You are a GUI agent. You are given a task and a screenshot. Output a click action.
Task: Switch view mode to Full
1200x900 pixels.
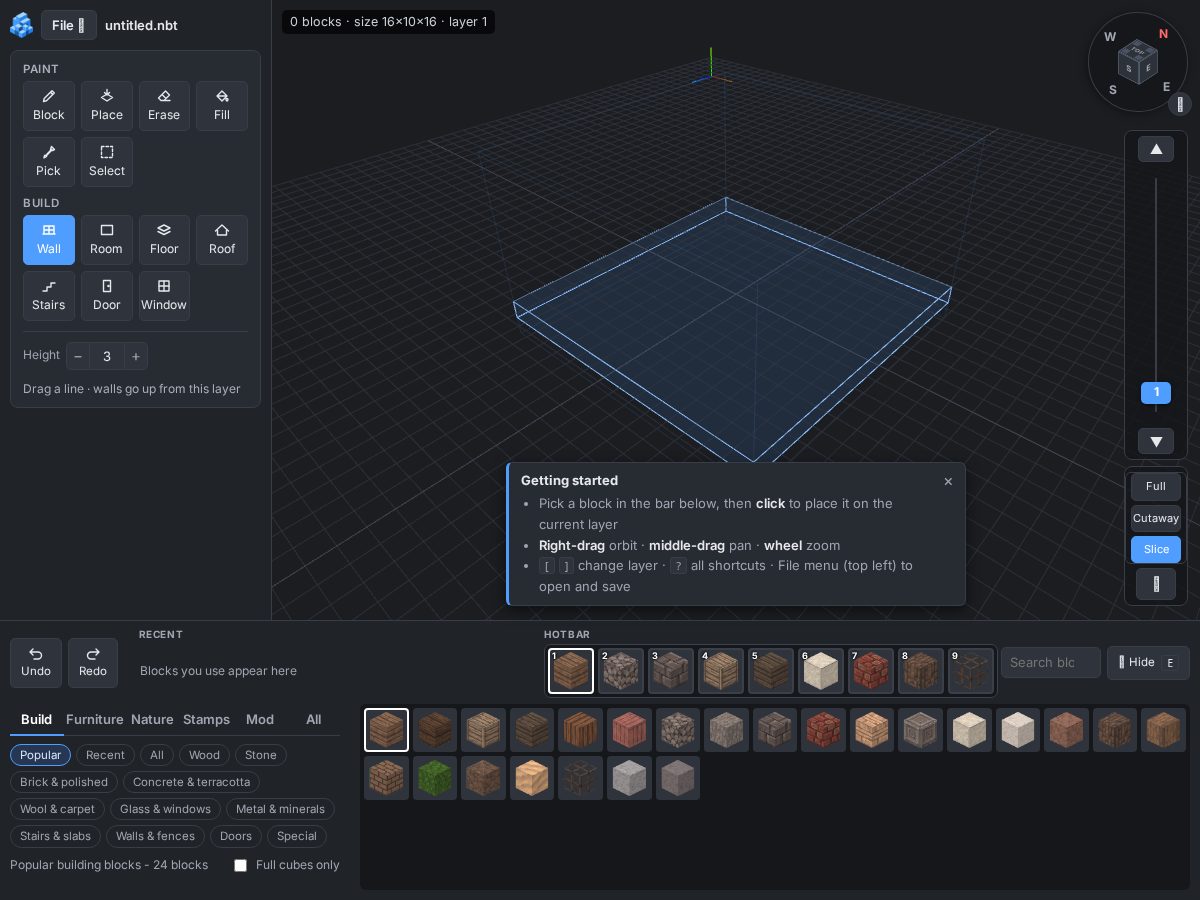(x=1156, y=487)
